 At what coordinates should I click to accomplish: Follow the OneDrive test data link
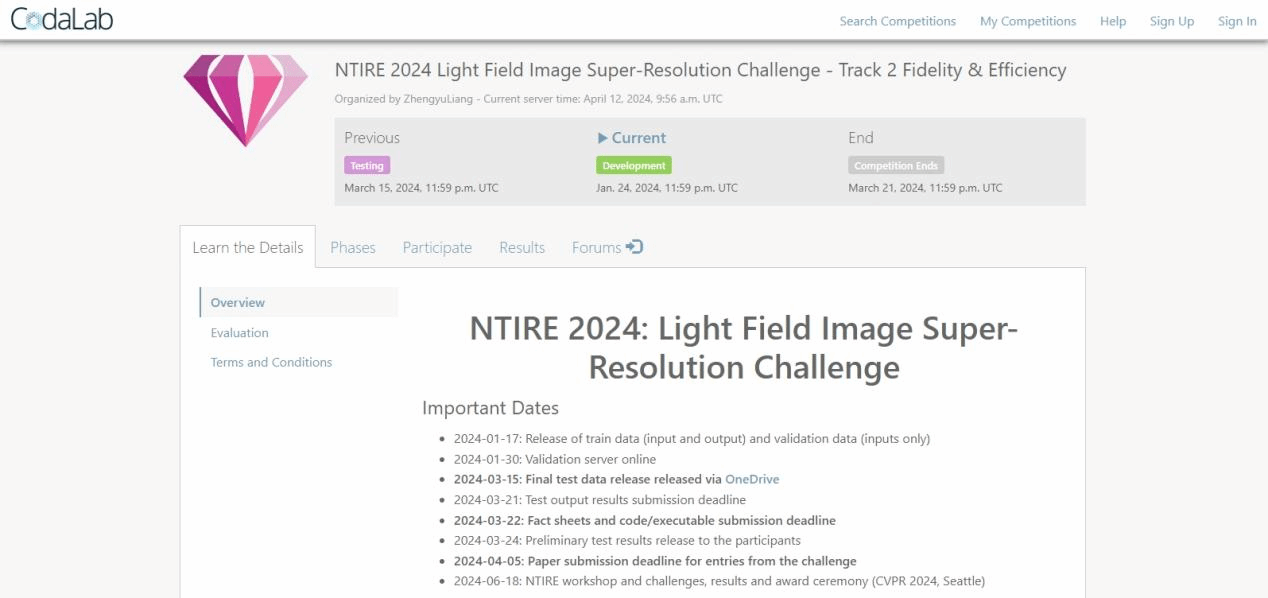tap(751, 479)
